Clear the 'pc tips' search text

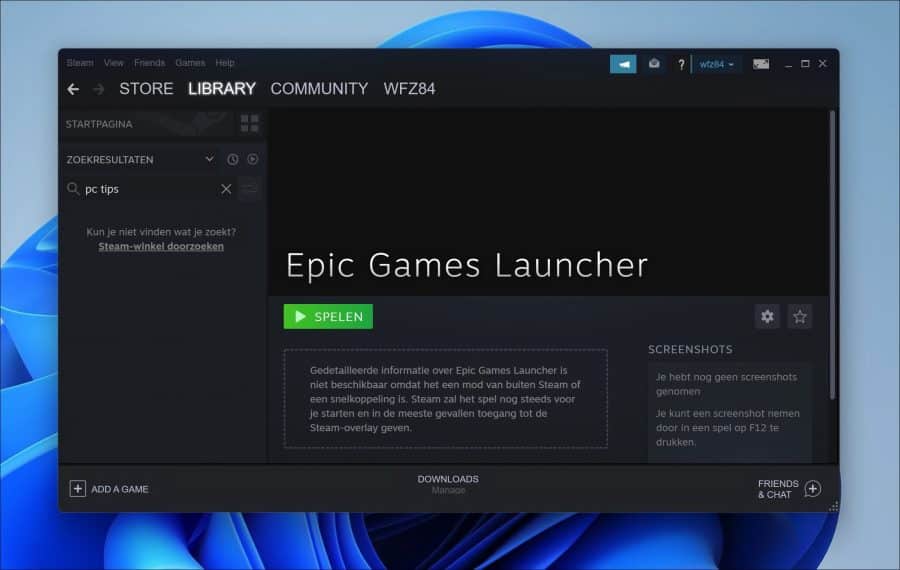226,189
